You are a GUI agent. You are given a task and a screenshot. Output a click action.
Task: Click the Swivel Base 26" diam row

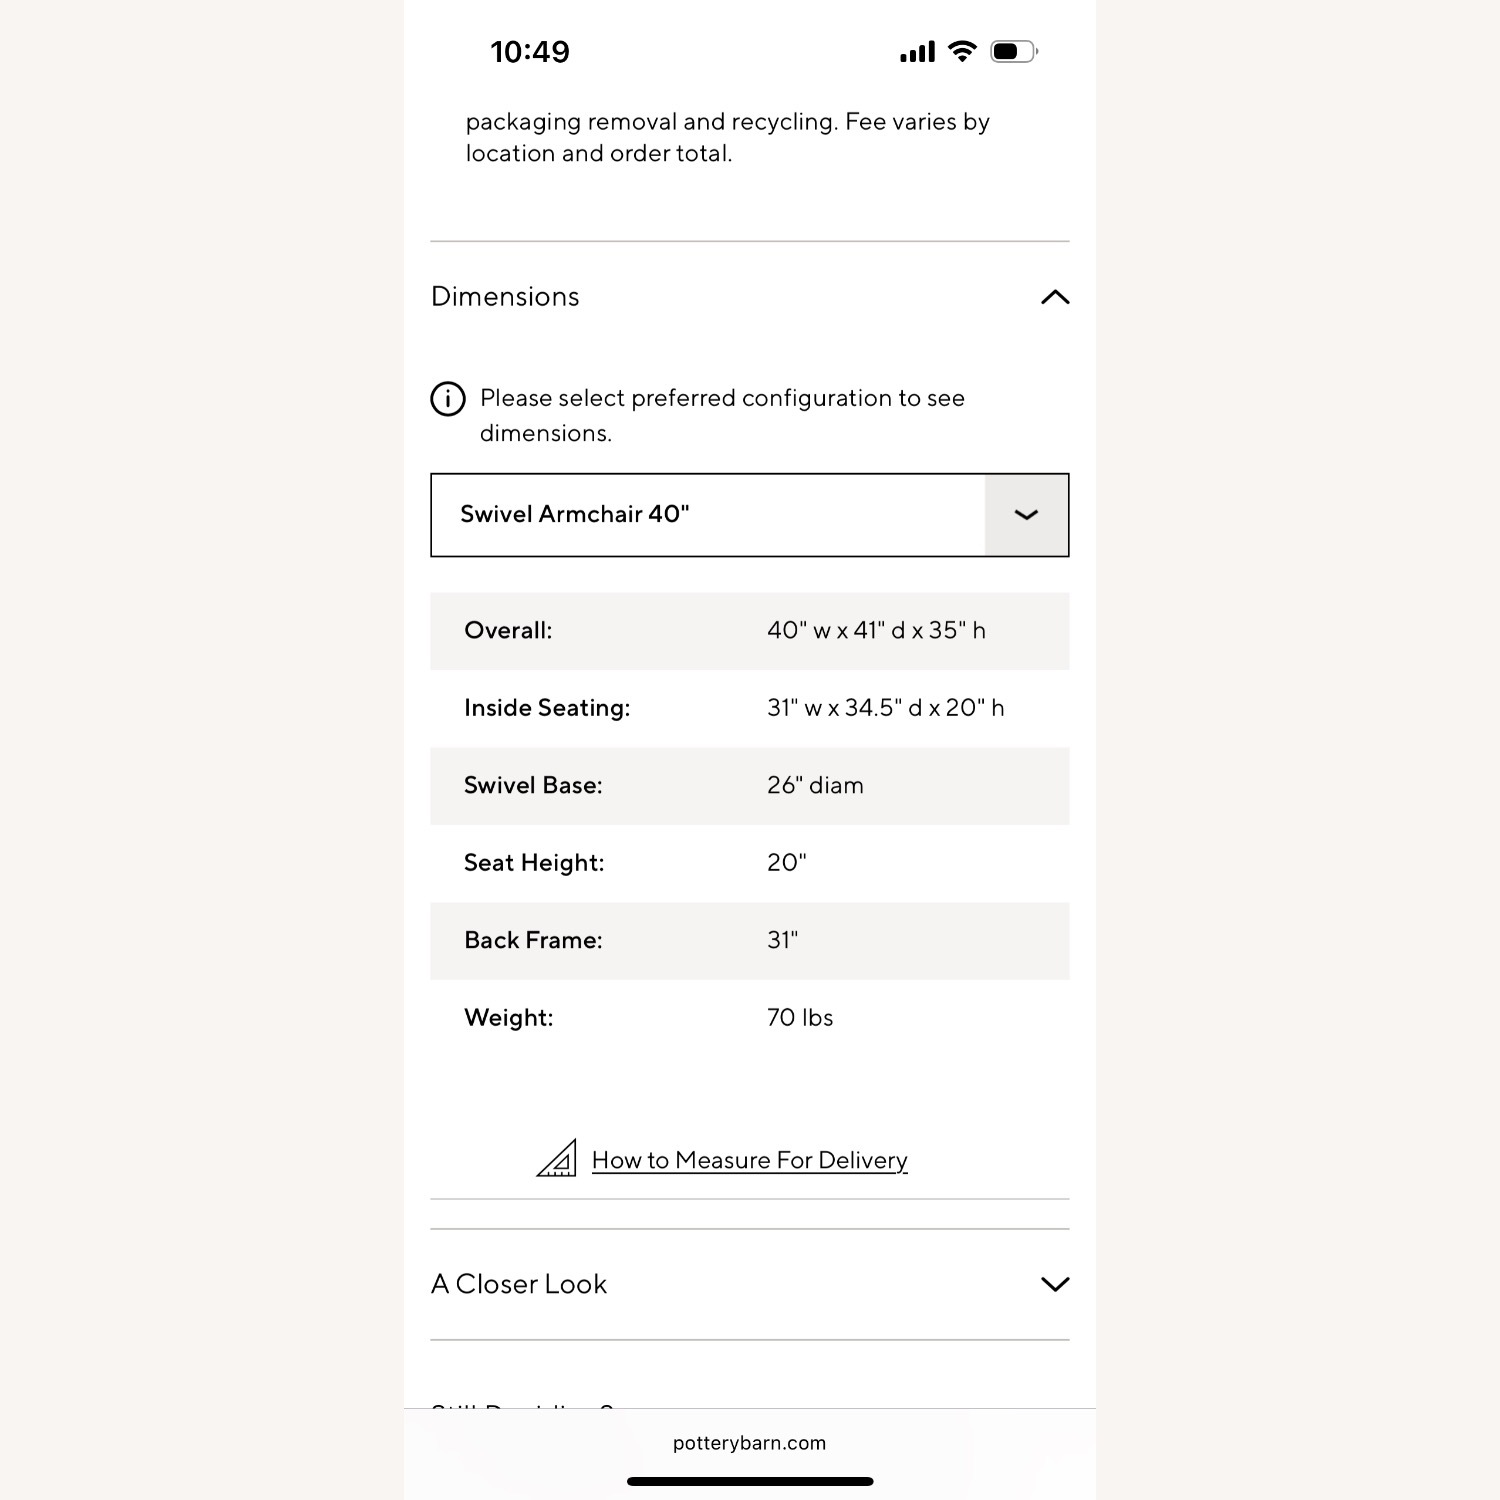[749, 786]
